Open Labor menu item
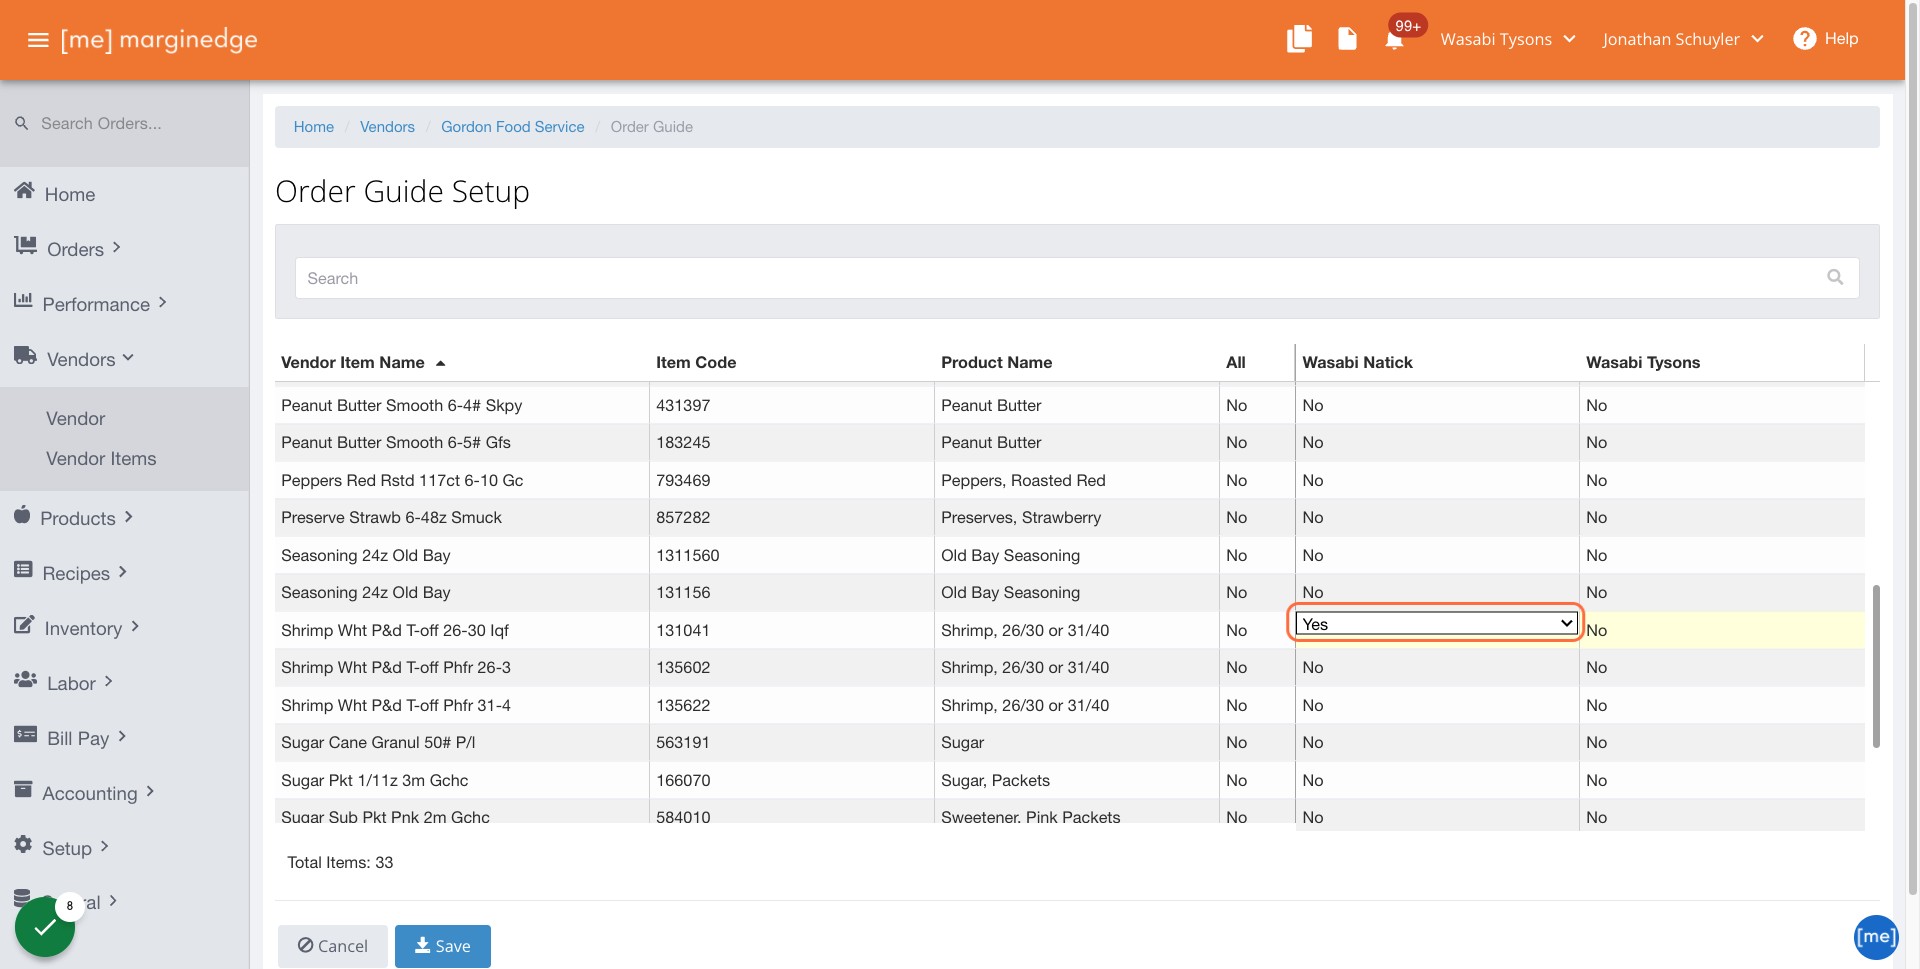 [71, 684]
